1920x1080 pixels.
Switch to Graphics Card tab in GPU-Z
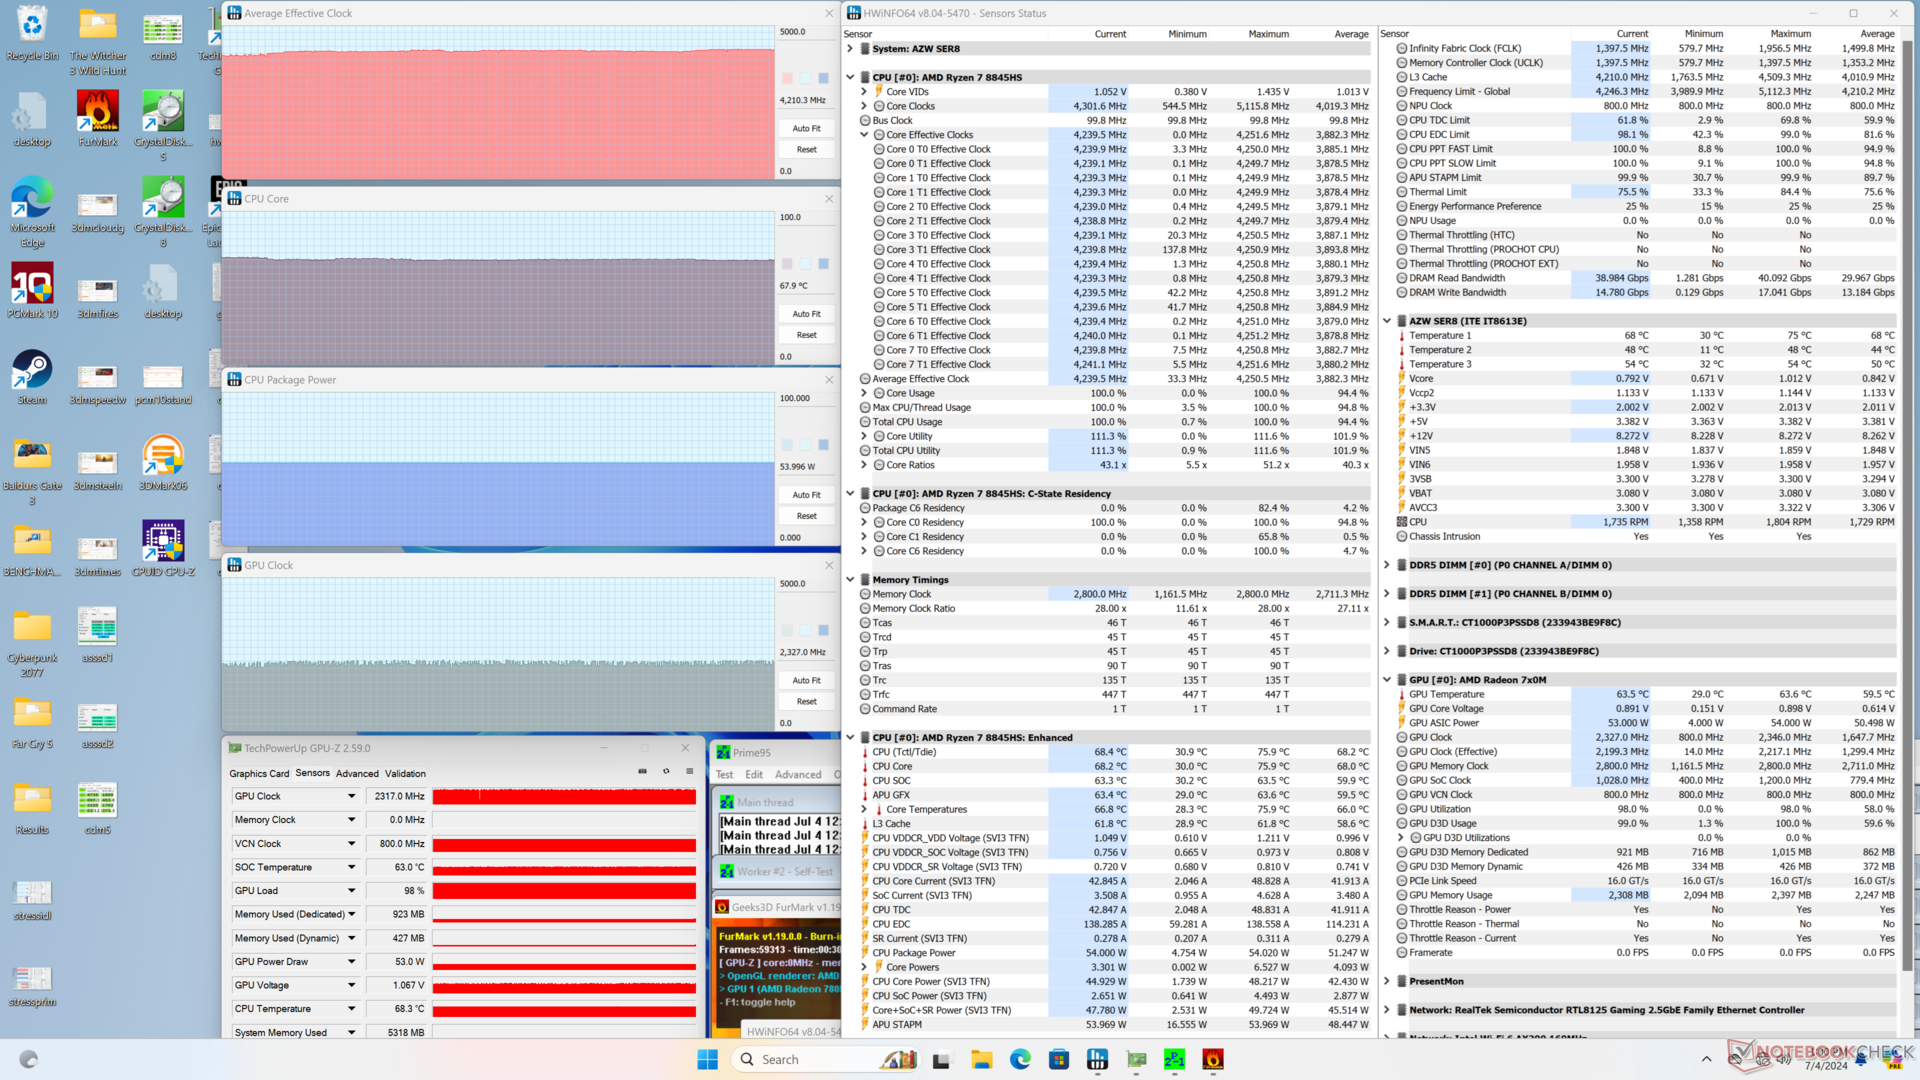point(259,773)
